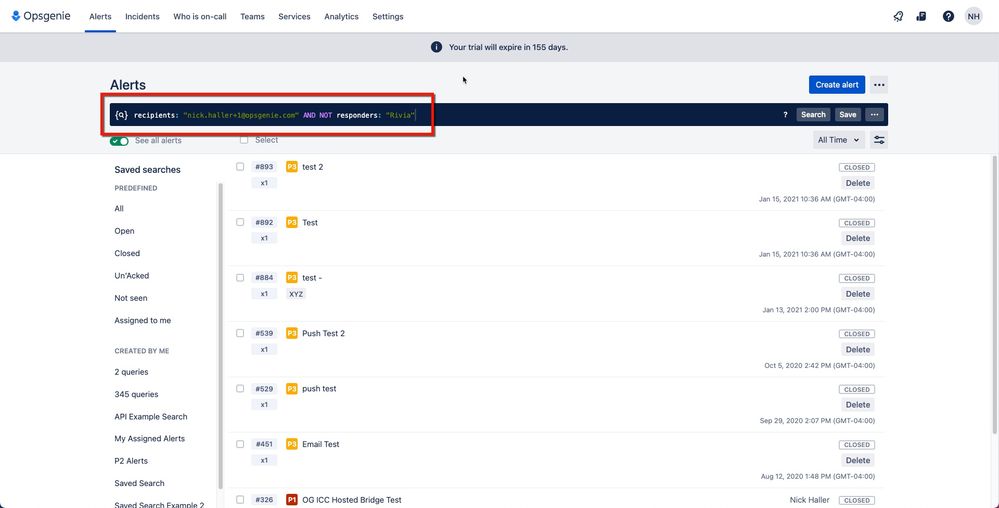Click the Create alert button

tap(837, 85)
